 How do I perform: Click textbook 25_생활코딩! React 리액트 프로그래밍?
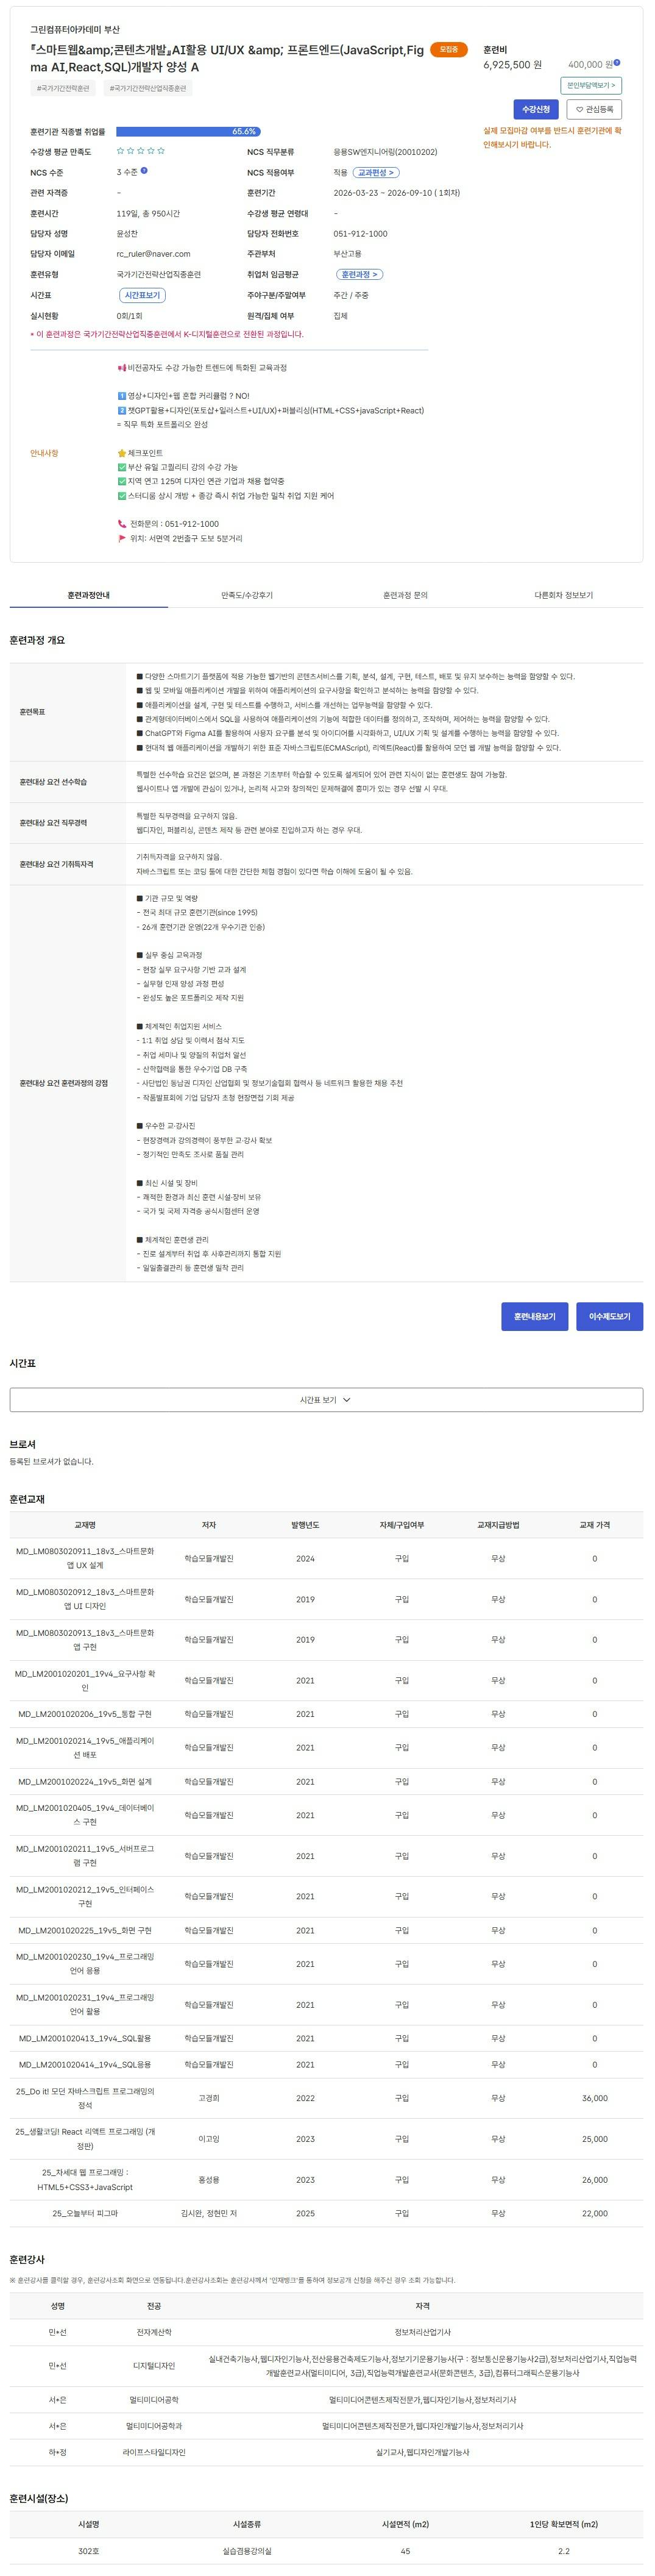[85, 2139]
